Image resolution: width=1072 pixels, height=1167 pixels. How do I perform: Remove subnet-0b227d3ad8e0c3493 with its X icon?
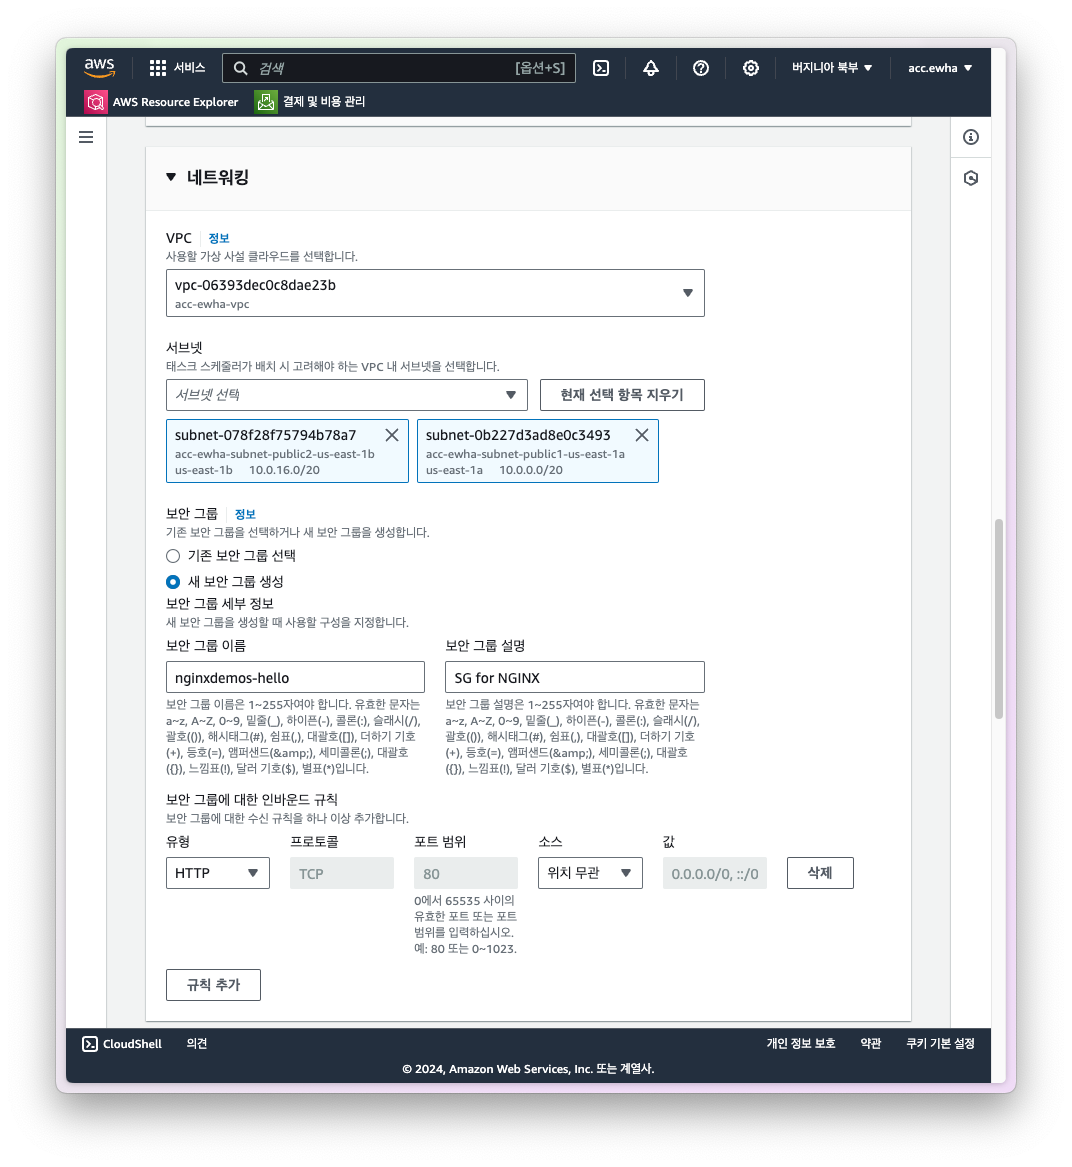point(642,435)
